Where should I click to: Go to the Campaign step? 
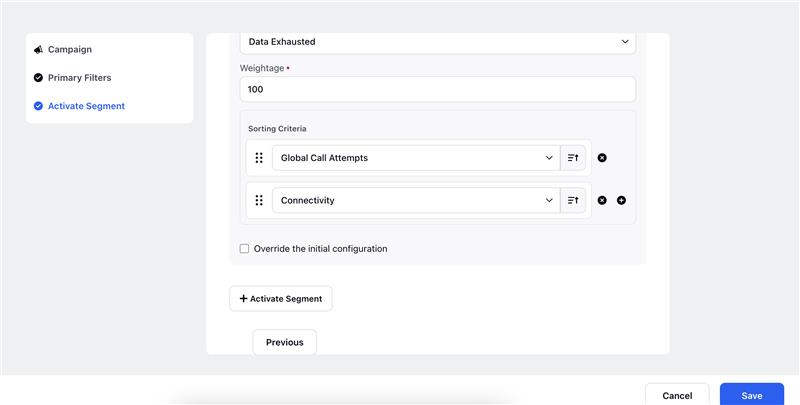(70, 49)
